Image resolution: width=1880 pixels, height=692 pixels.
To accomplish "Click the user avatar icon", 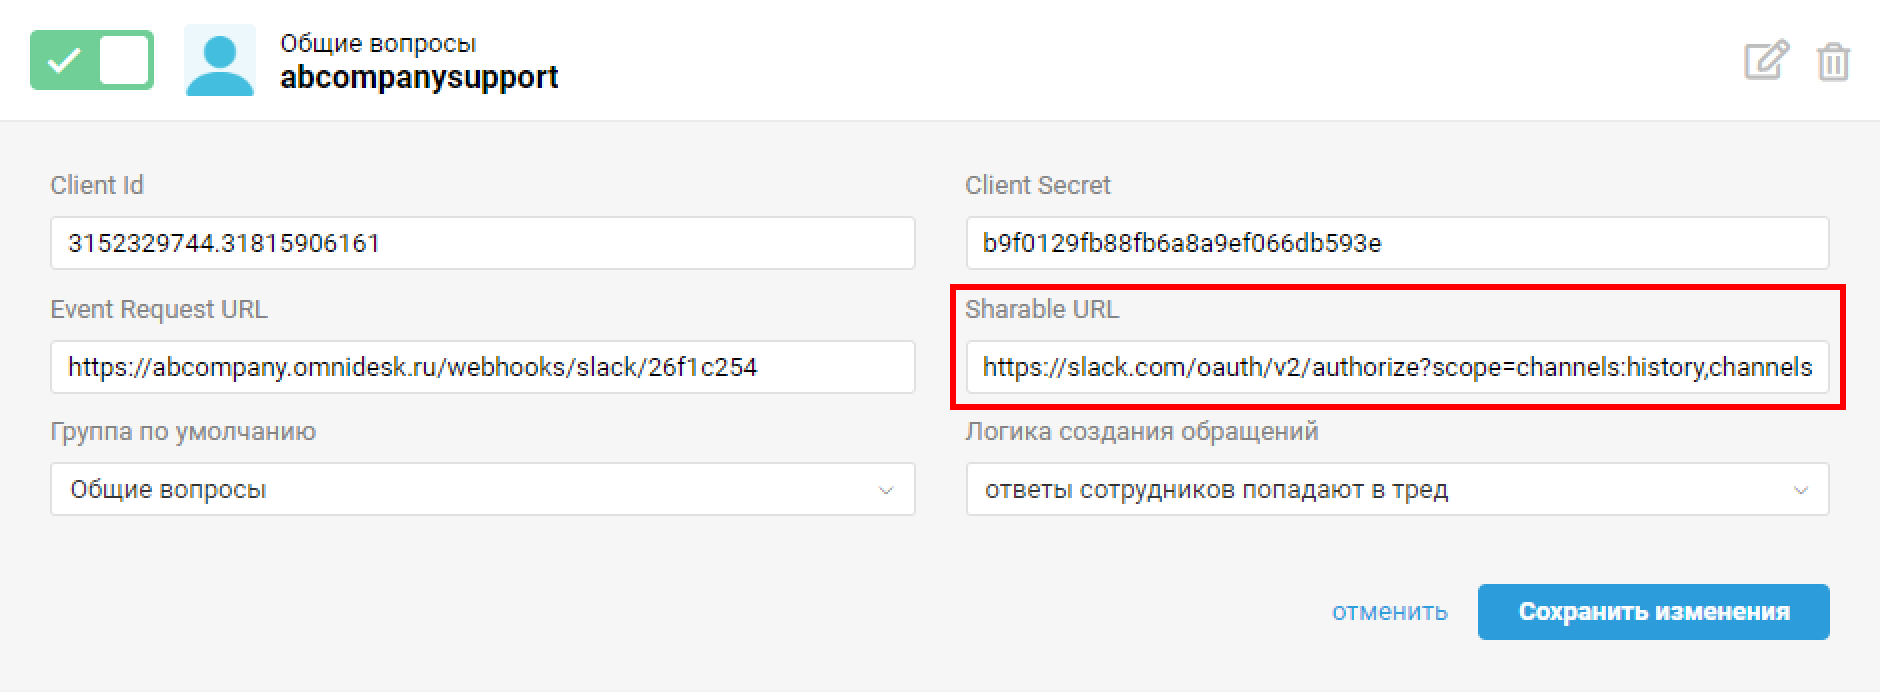I will pyautogui.click(x=220, y=60).
